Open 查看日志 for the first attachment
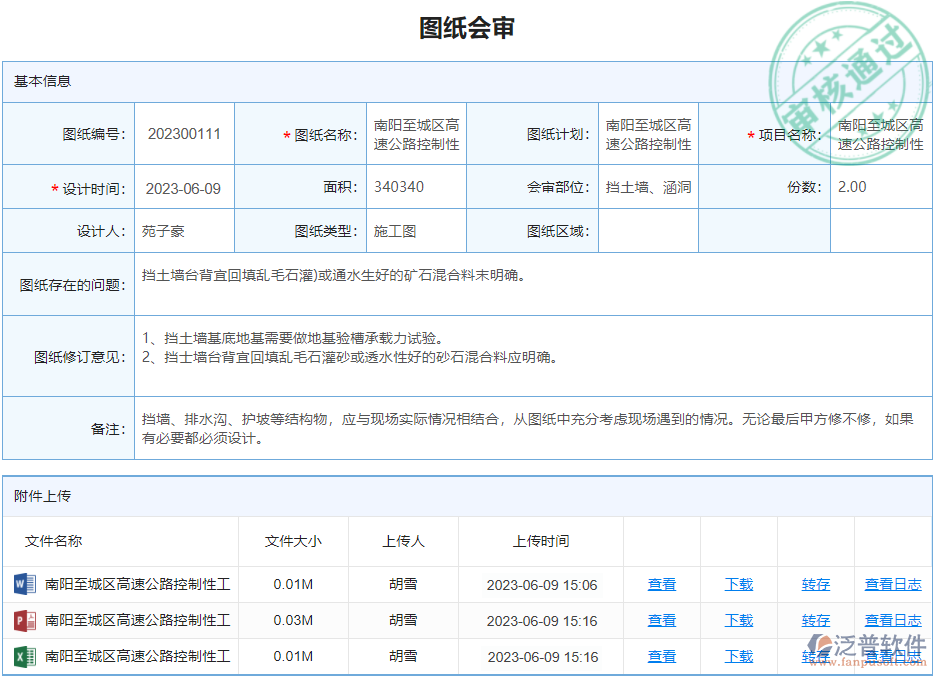 coord(893,584)
